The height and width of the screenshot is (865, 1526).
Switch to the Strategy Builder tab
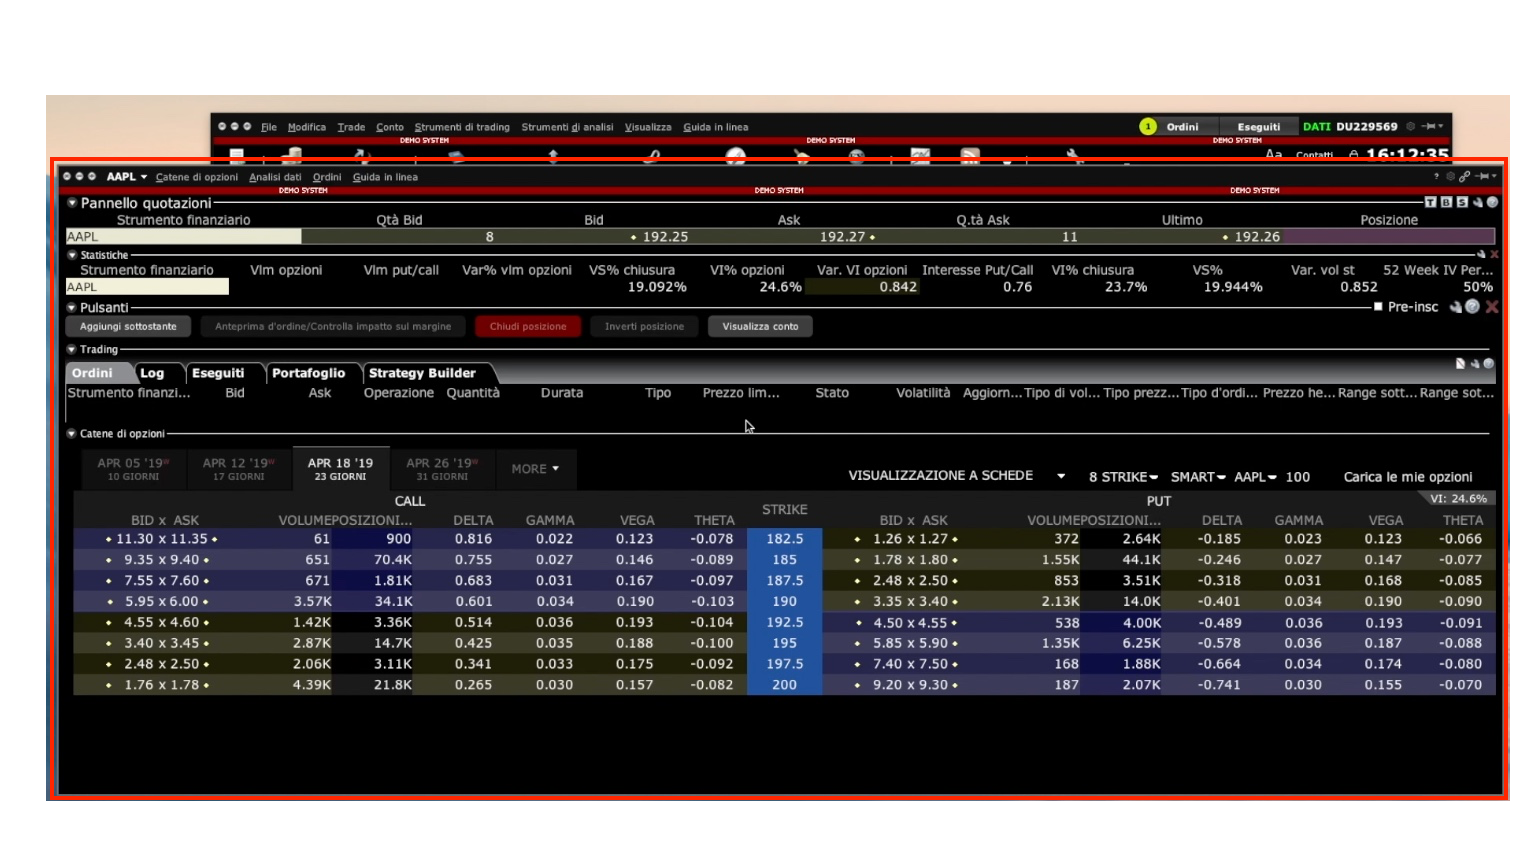[x=422, y=373]
